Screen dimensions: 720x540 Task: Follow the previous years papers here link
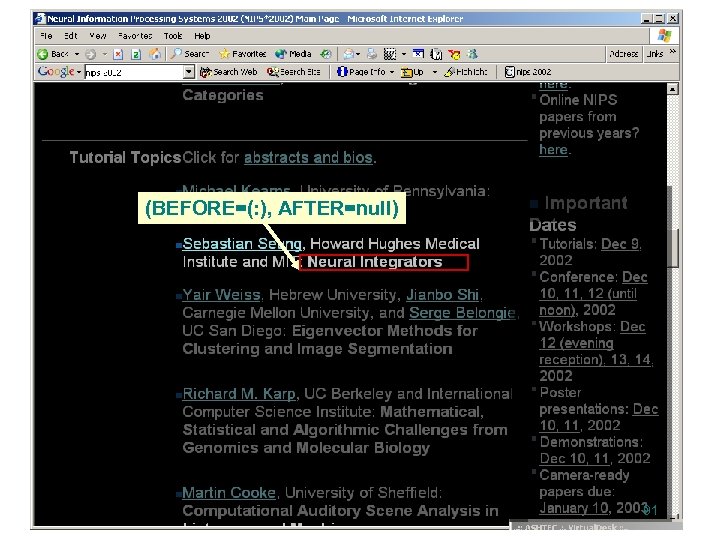[x=553, y=150]
